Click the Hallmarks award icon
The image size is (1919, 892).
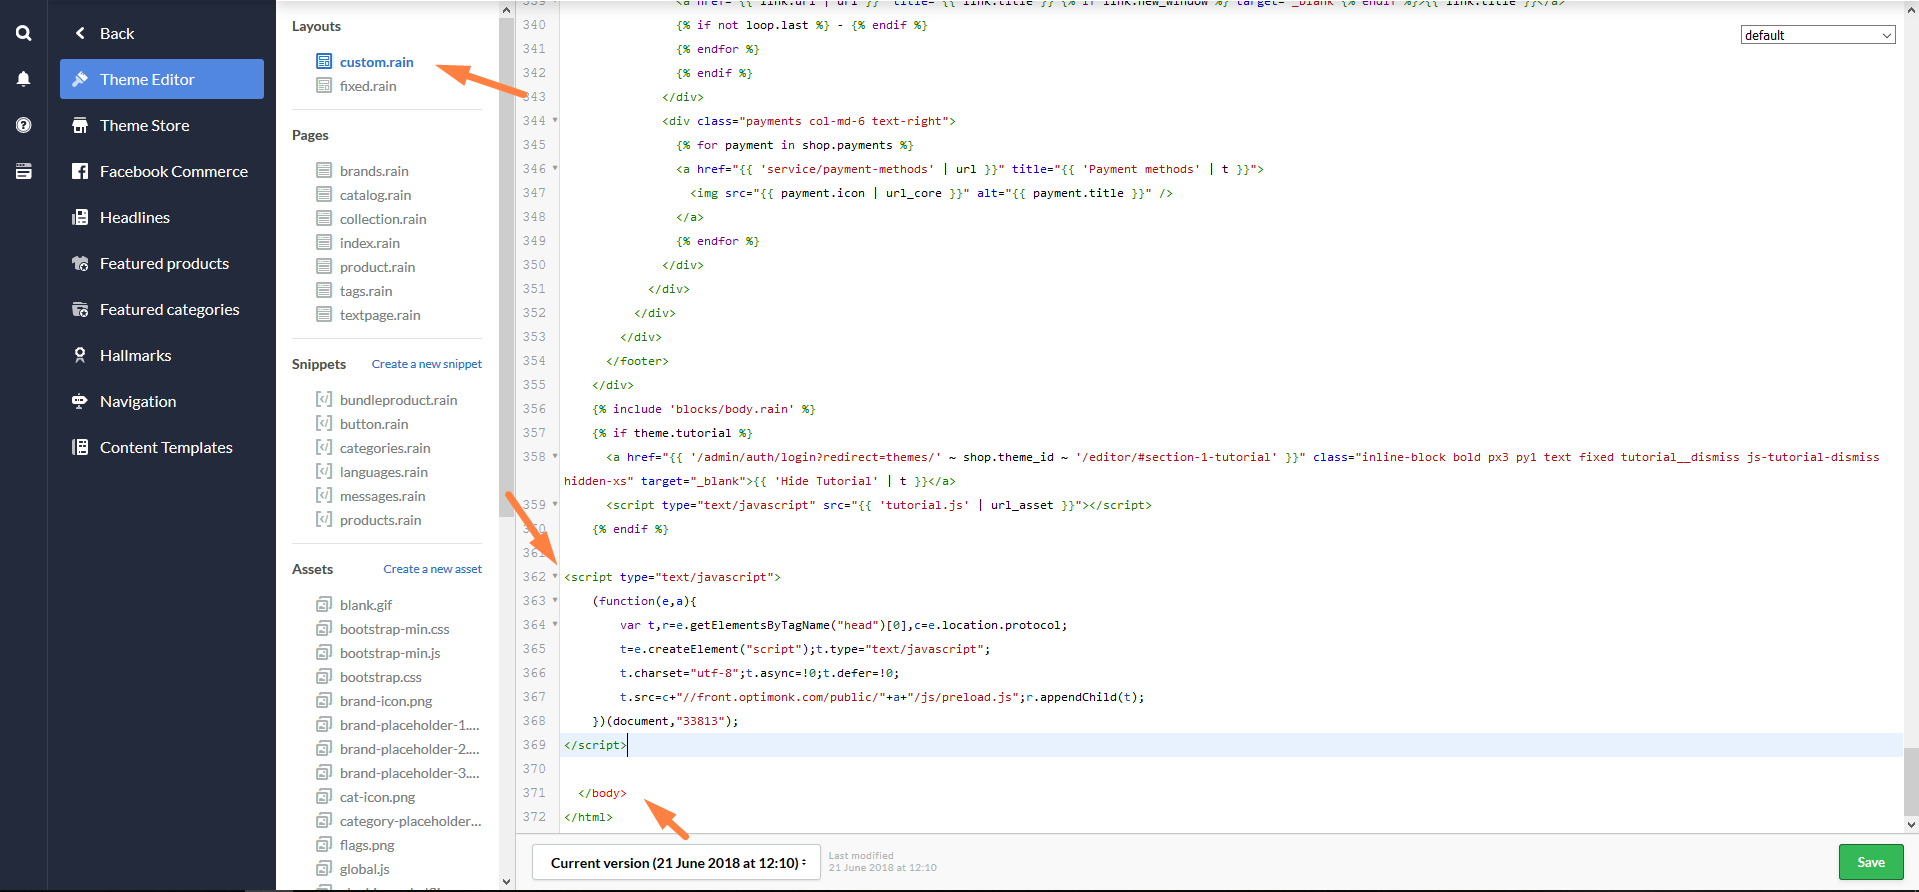point(80,355)
